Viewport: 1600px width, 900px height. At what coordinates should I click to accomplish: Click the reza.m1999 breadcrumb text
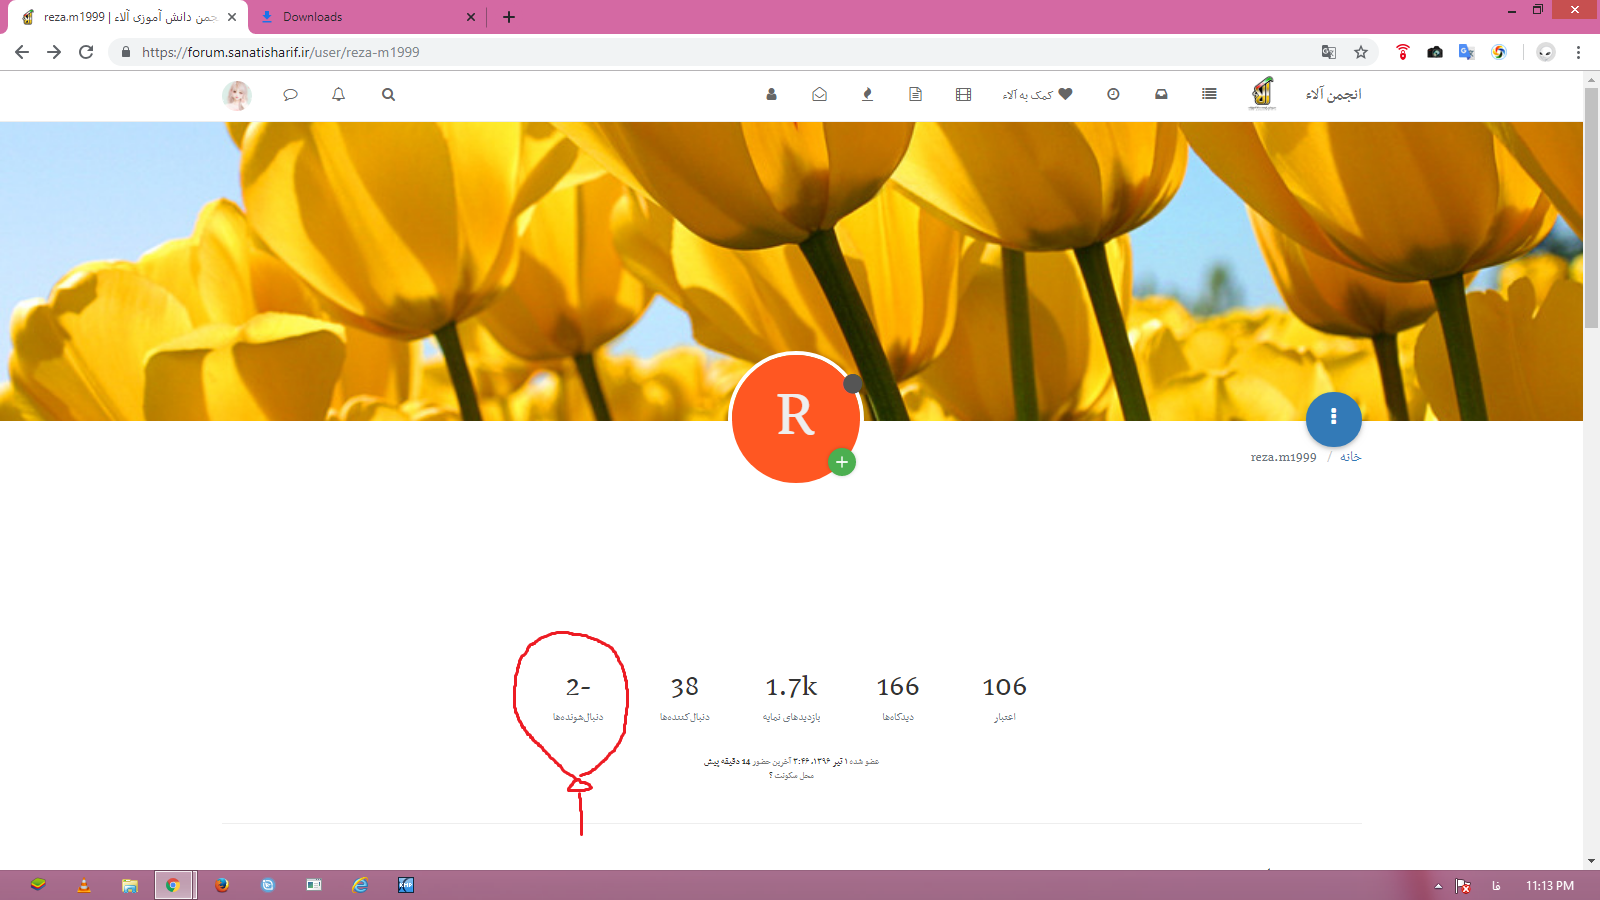pos(1283,457)
